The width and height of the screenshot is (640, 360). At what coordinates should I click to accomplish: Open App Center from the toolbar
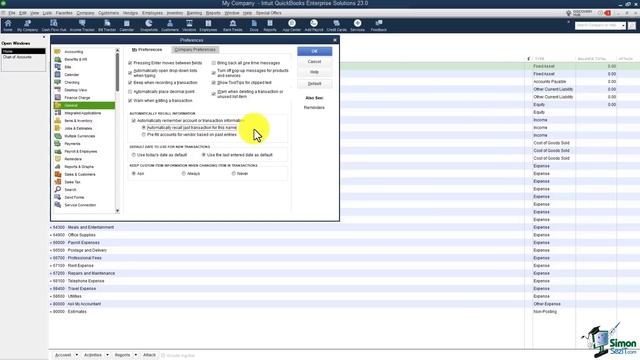click(291, 25)
